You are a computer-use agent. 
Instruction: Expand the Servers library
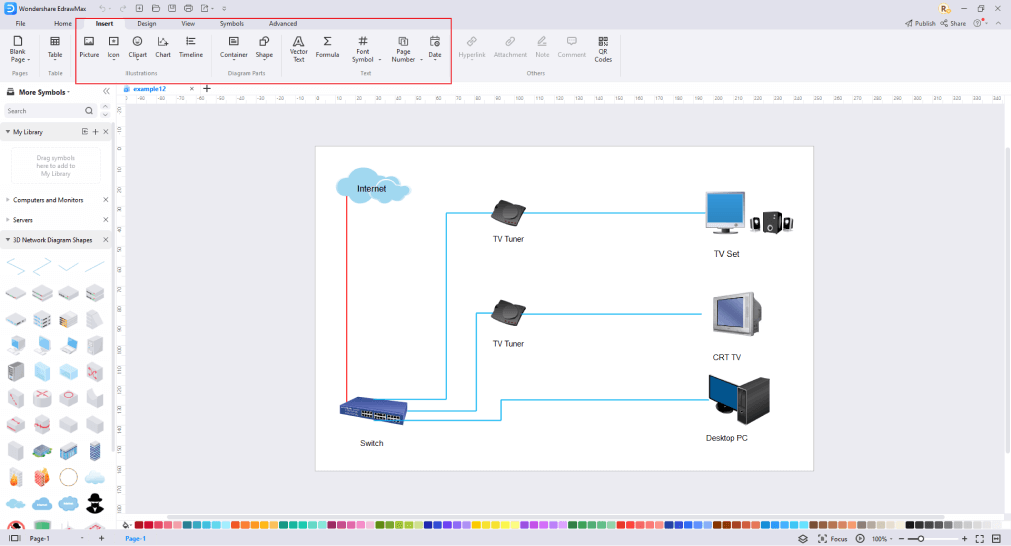pyautogui.click(x=8, y=220)
